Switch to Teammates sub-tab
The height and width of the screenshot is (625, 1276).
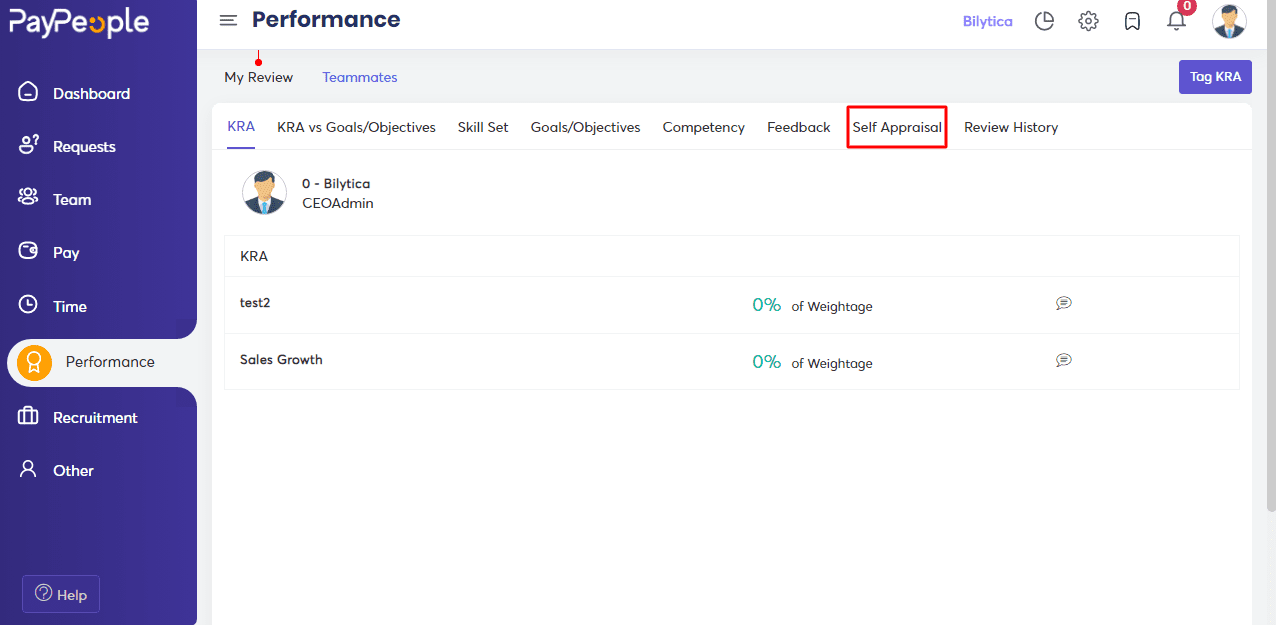[360, 77]
